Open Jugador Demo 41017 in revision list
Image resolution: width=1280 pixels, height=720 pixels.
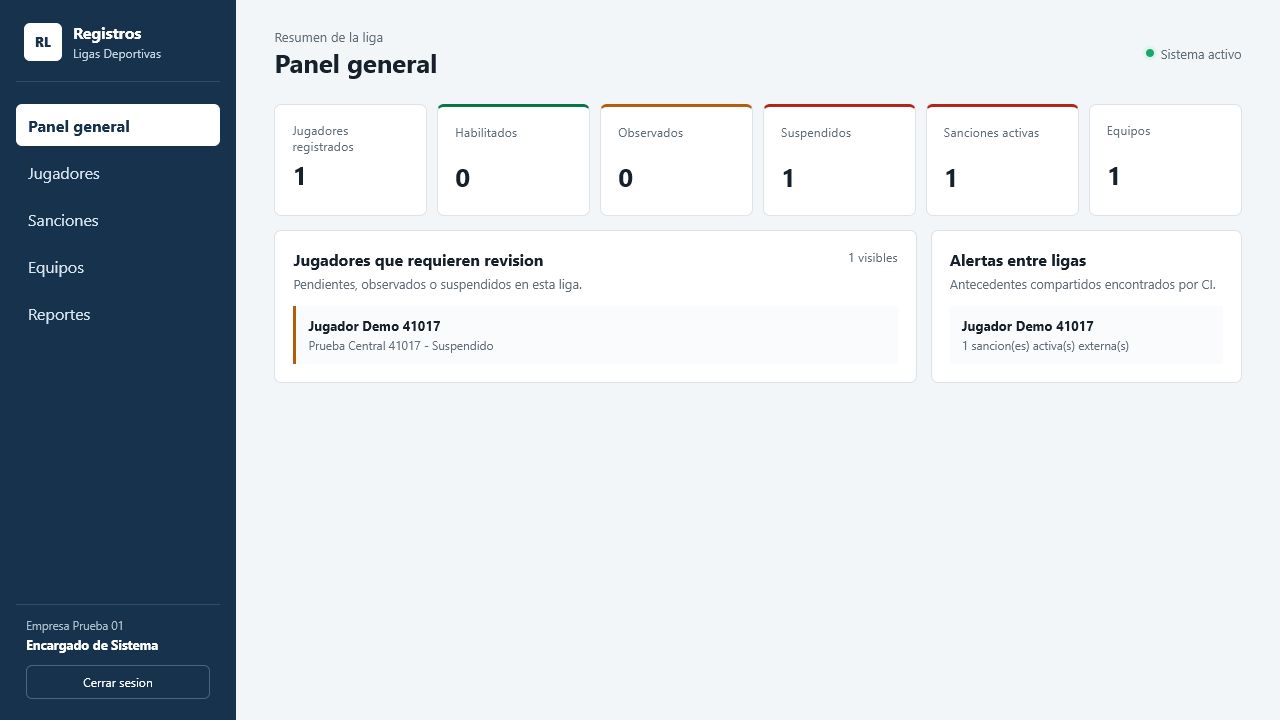pos(596,335)
